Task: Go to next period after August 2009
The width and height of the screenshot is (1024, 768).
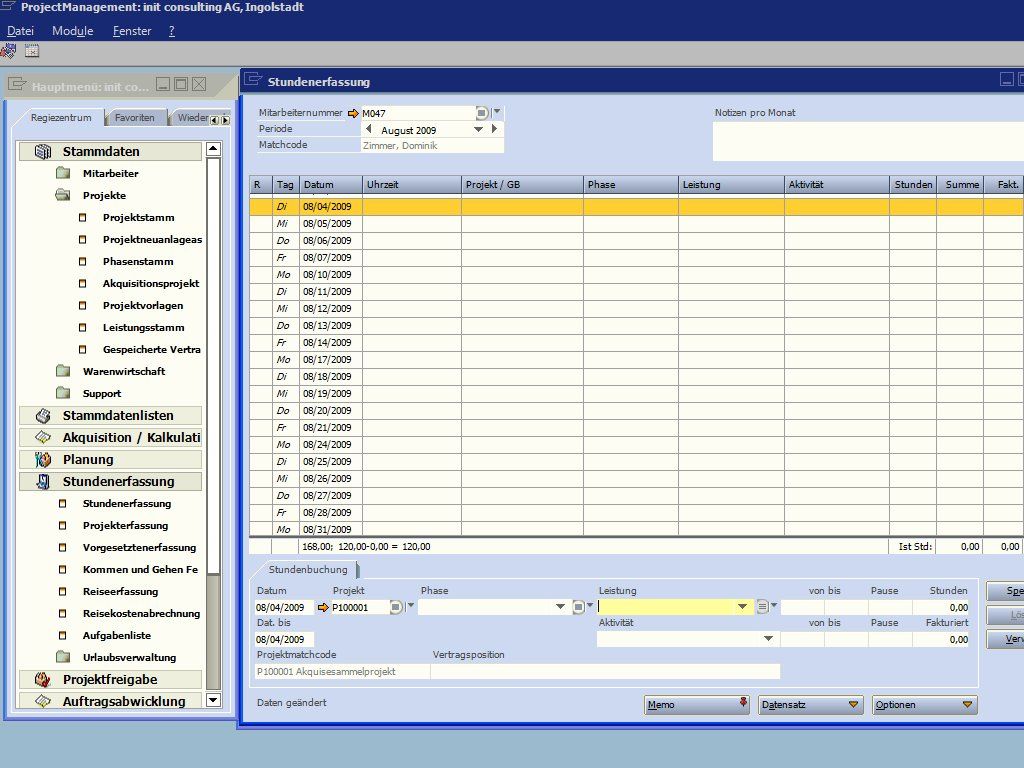Action: tap(494, 129)
